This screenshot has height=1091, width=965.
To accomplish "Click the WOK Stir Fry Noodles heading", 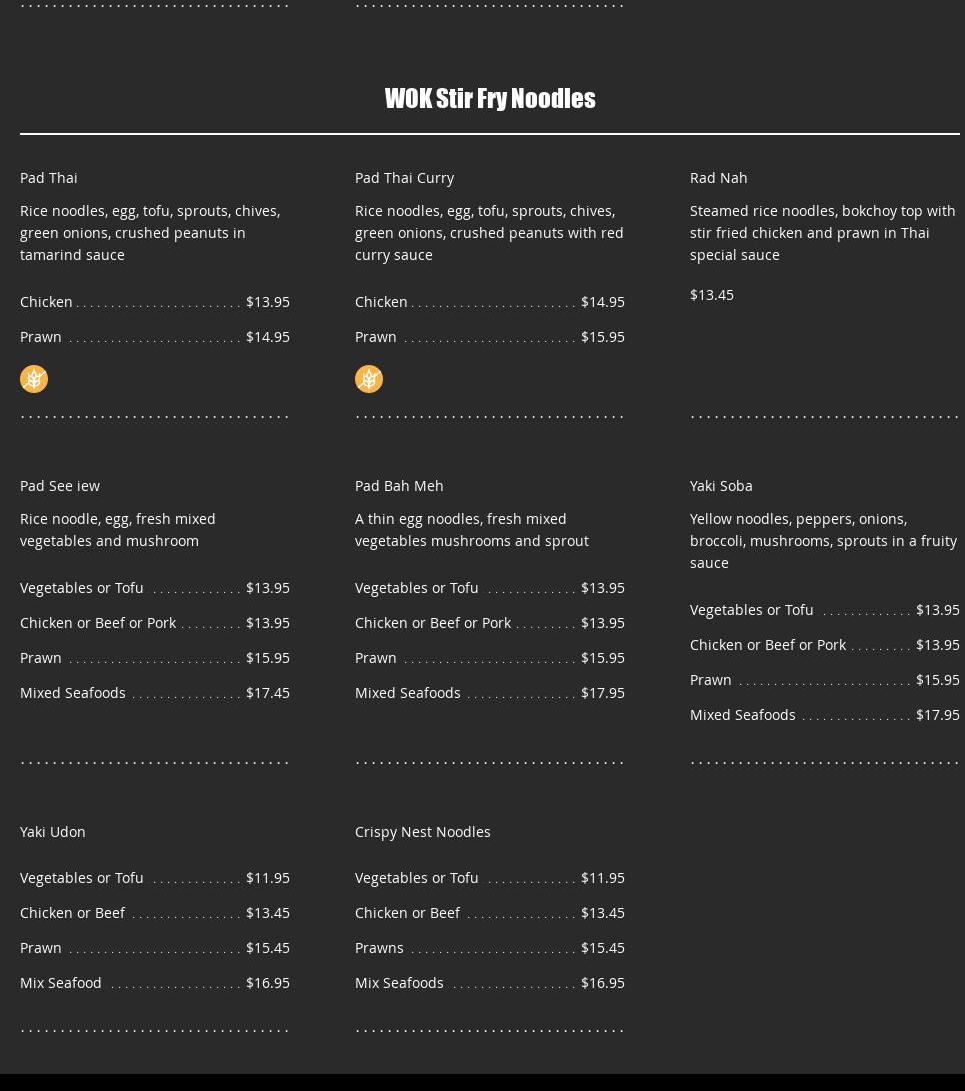I will [490, 98].
